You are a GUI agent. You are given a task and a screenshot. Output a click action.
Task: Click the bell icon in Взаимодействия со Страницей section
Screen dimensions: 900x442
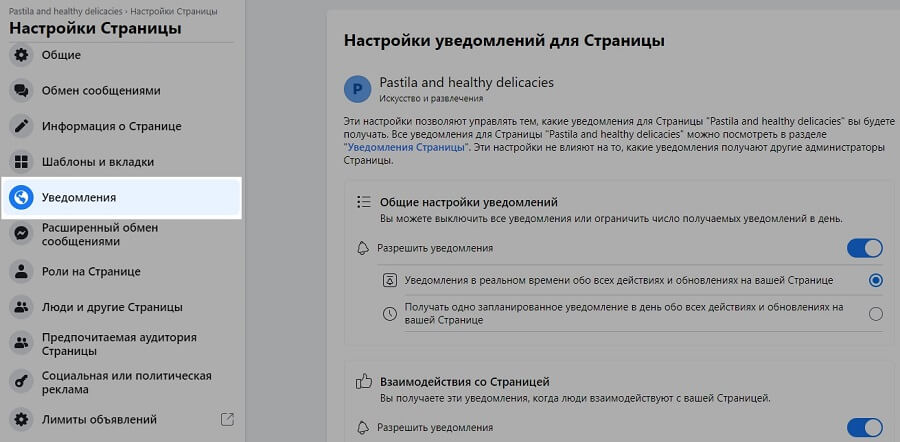coord(363,428)
